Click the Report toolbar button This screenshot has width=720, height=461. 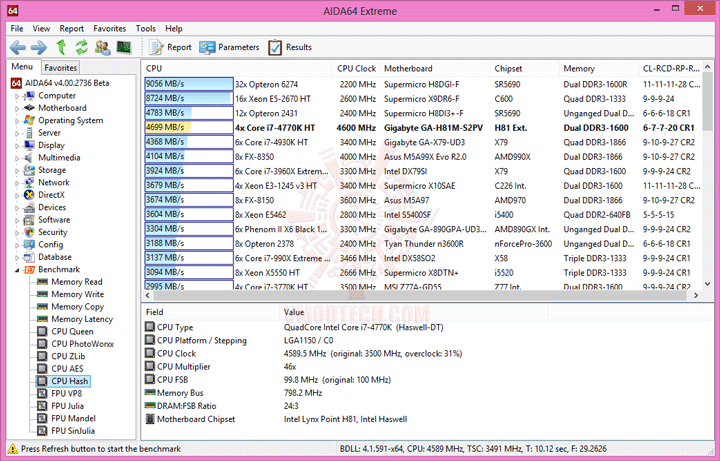[x=170, y=47]
